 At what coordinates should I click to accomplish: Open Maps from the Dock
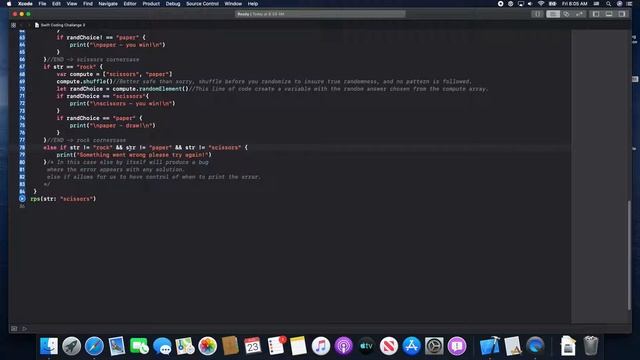(185, 346)
